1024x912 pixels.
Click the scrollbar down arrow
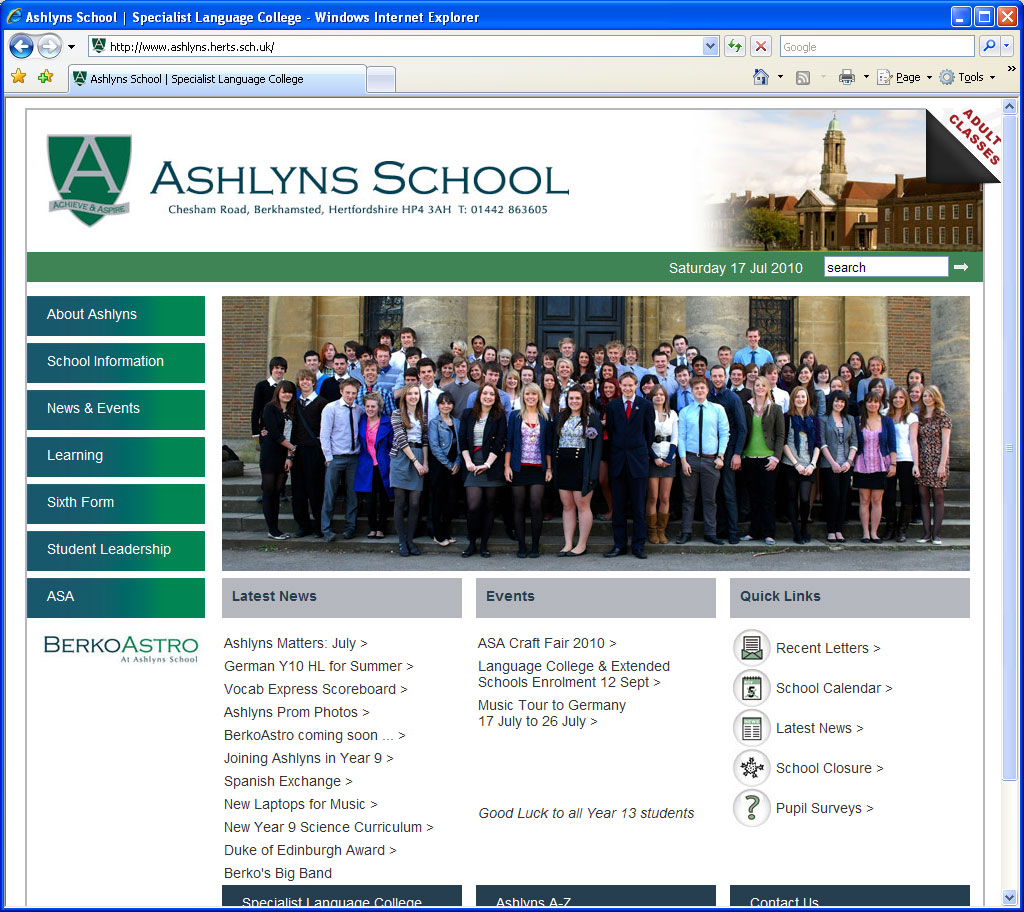coord(1009,898)
